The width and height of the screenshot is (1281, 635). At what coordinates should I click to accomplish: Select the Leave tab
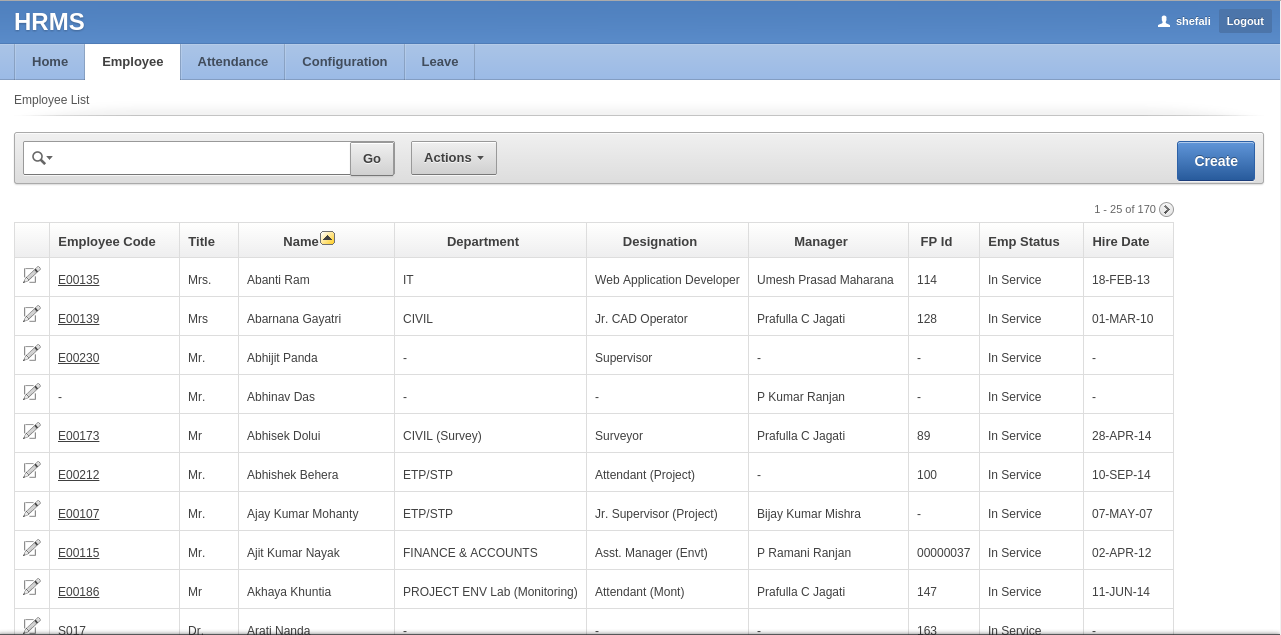tap(439, 62)
